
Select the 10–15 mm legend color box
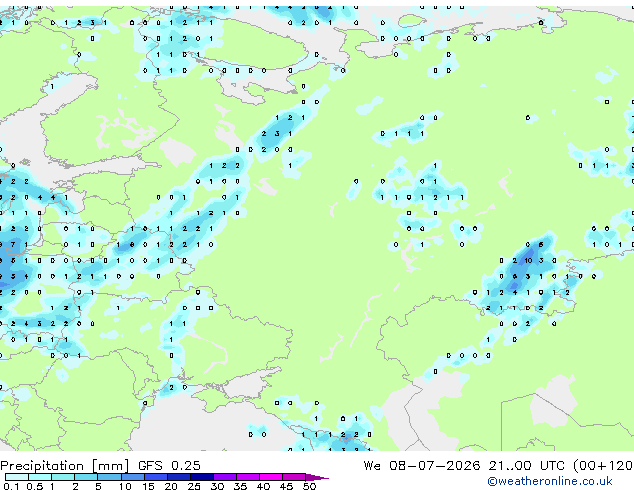pos(132,477)
